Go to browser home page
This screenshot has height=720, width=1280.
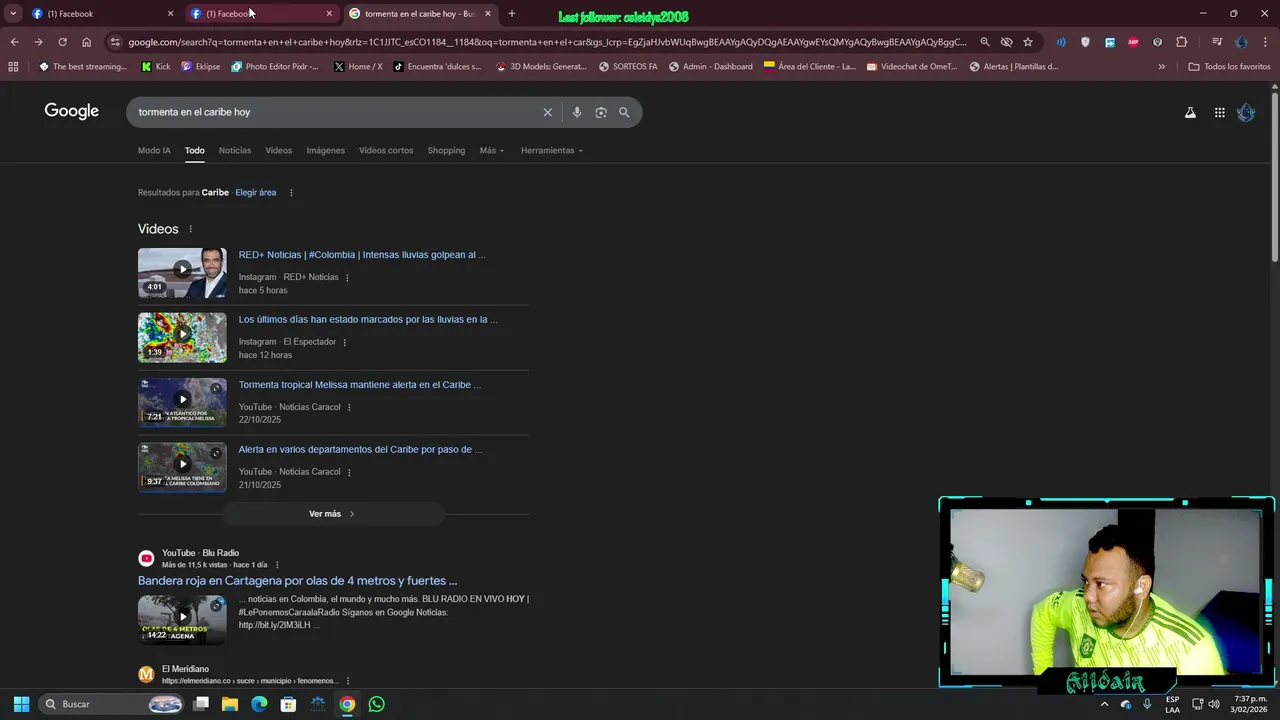[x=86, y=42]
